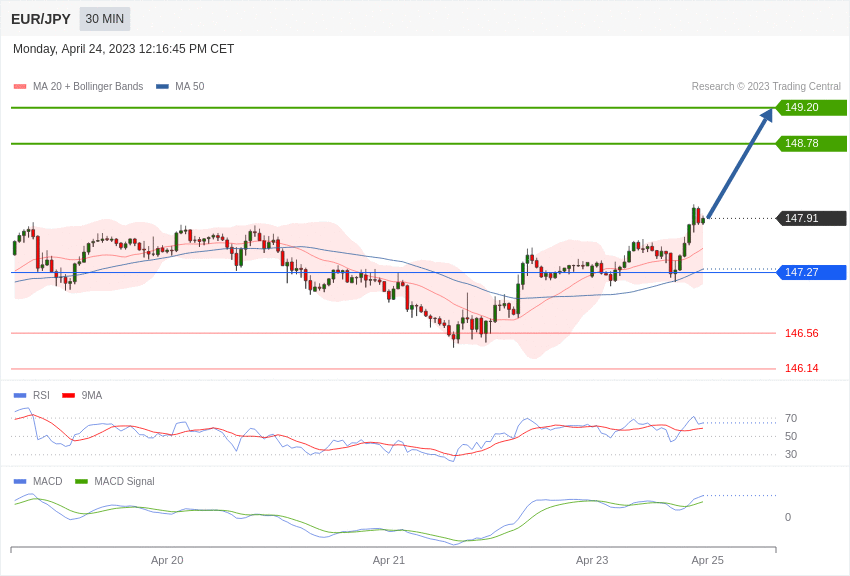Click the 9MA red legend swatch

pos(69,396)
